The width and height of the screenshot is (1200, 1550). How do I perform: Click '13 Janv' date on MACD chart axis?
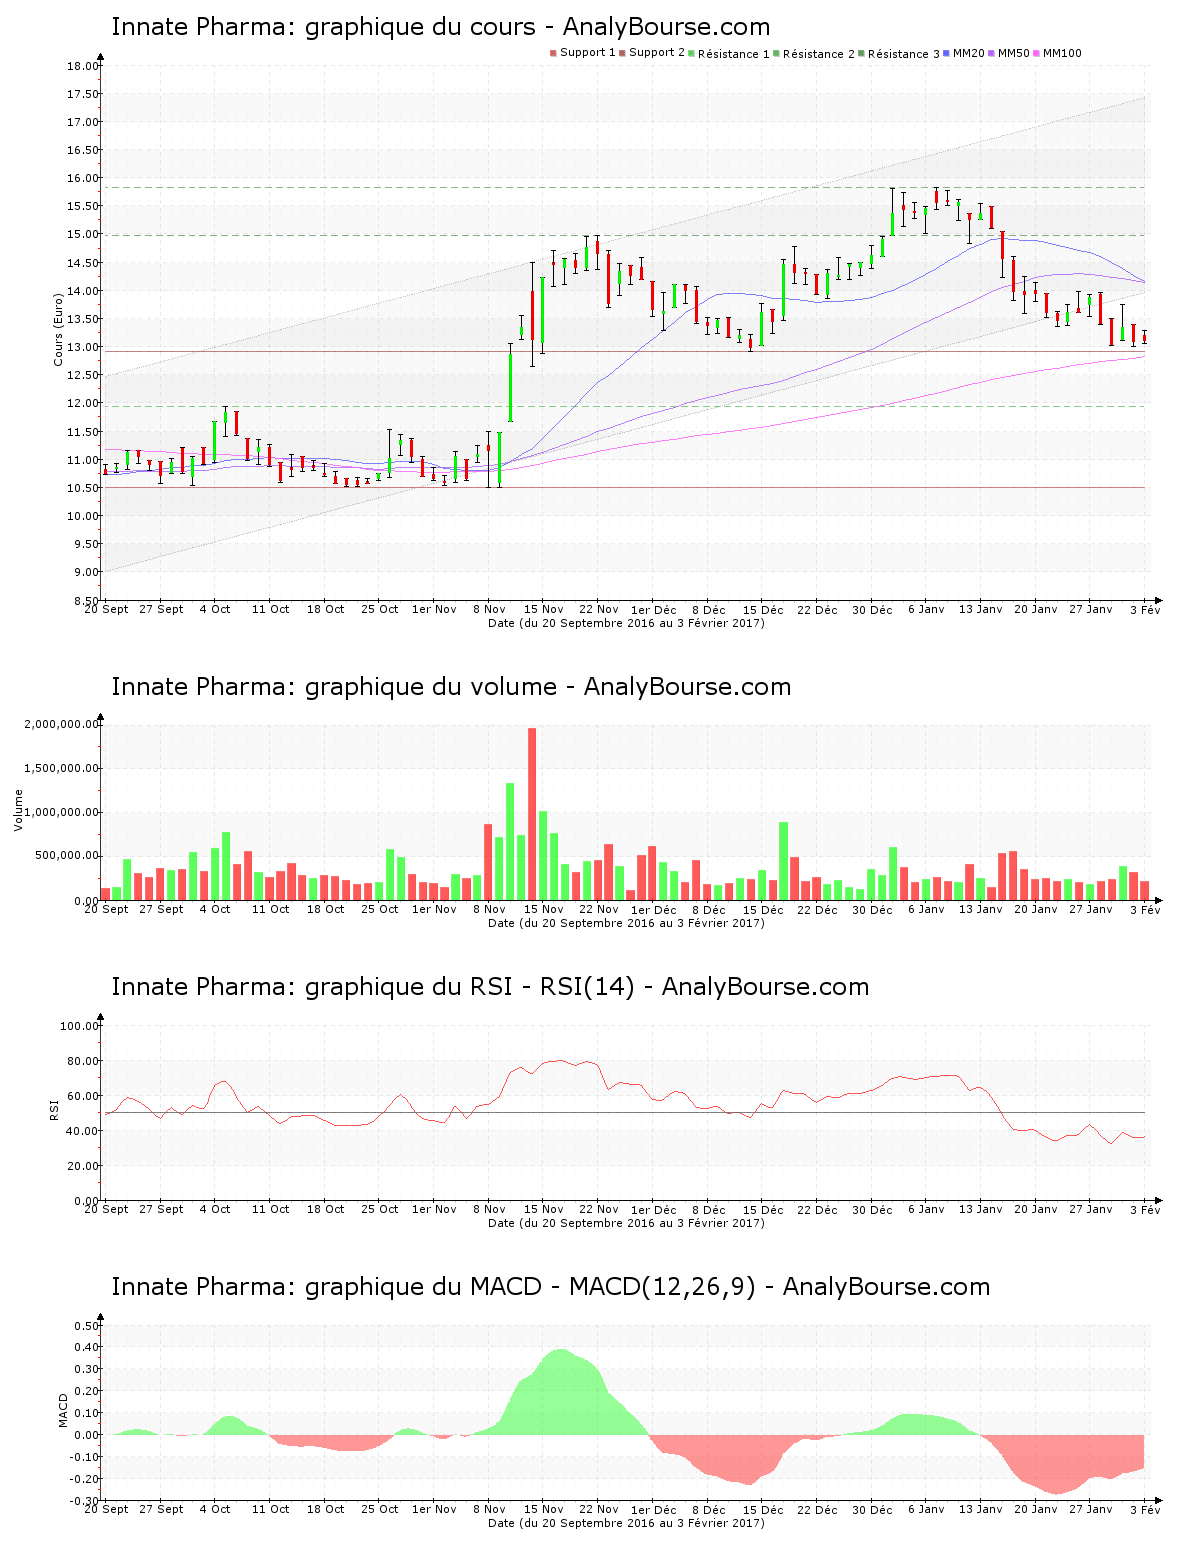(x=981, y=1509)
